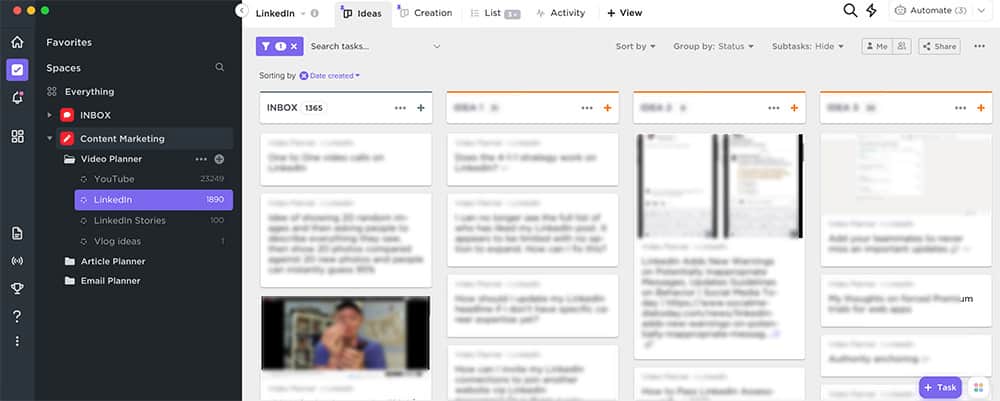
Task: Open INBOX column options ellipsis
Action: pos(401,108)
